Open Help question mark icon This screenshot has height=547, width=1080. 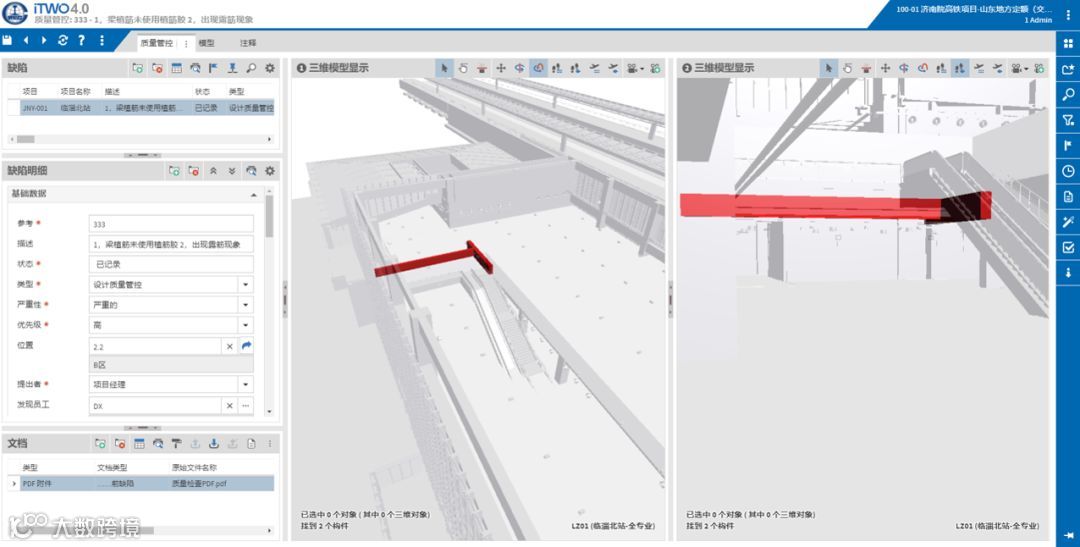click(x=81, y=41)
